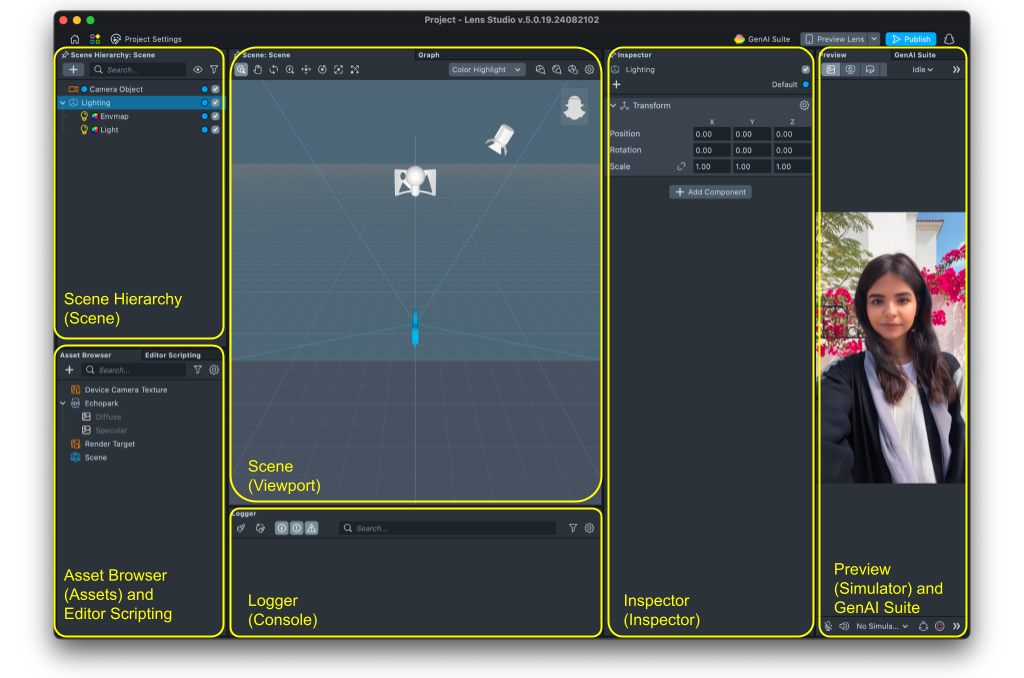The width and height of the screenshot is (1024, 678).
Task: Click the Snapchat ghost icon beside Publish
Action: (x=950, y=39)
